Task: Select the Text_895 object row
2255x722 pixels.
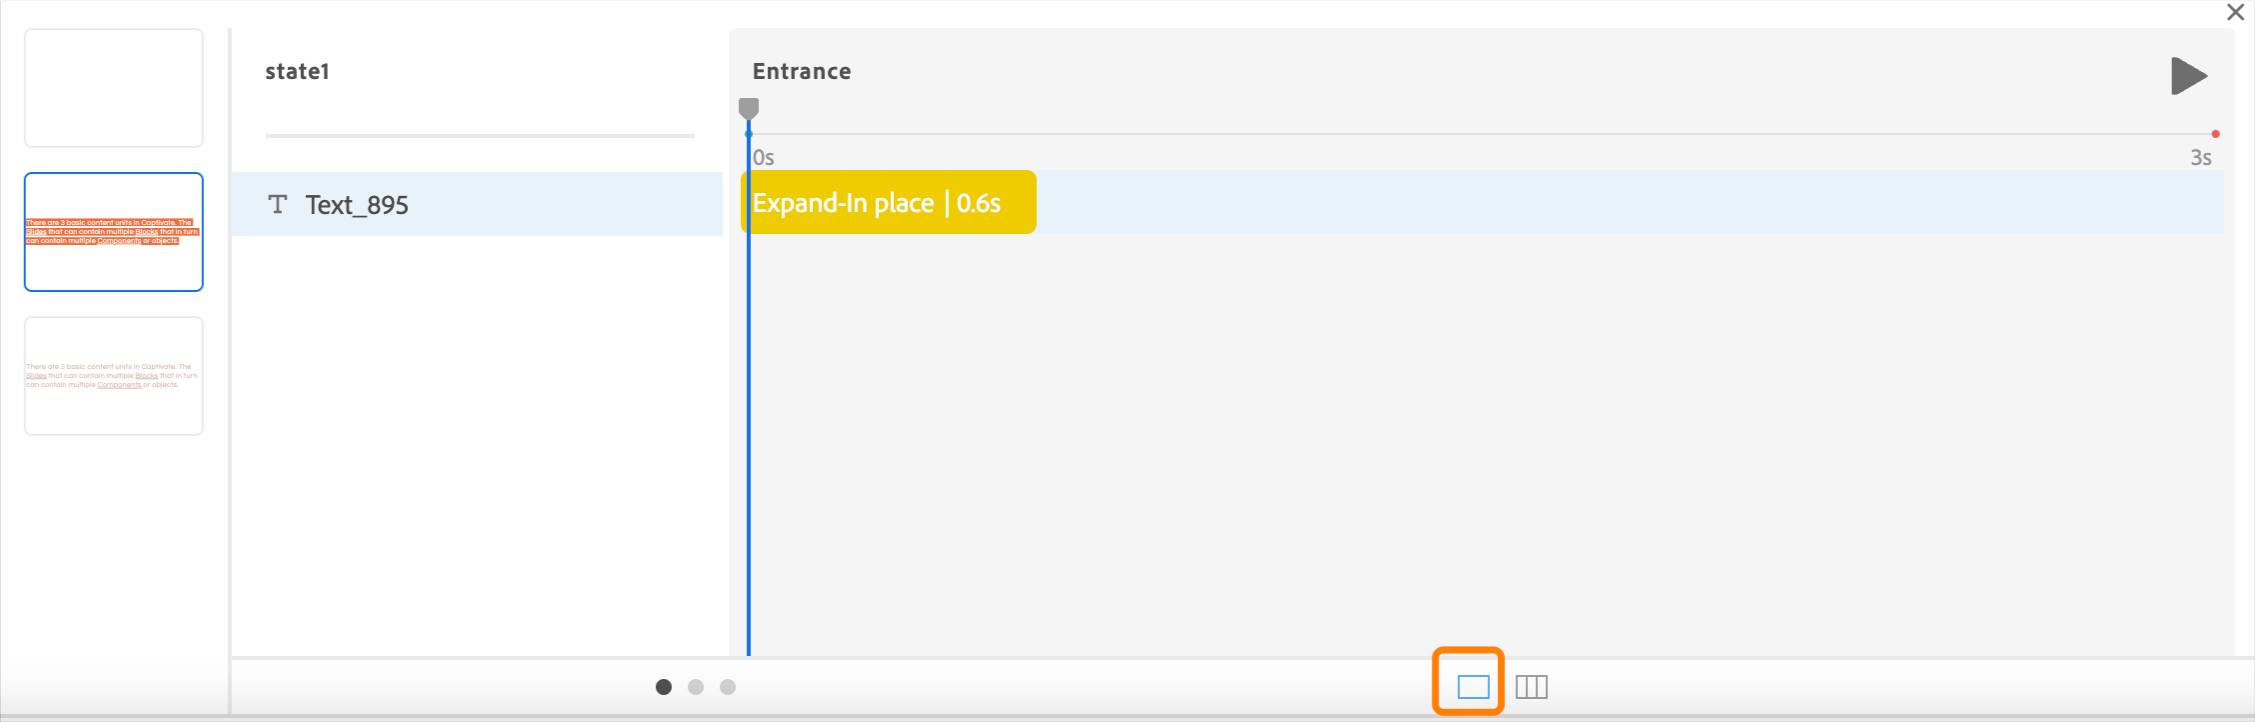Action: [x=476, y=205]
